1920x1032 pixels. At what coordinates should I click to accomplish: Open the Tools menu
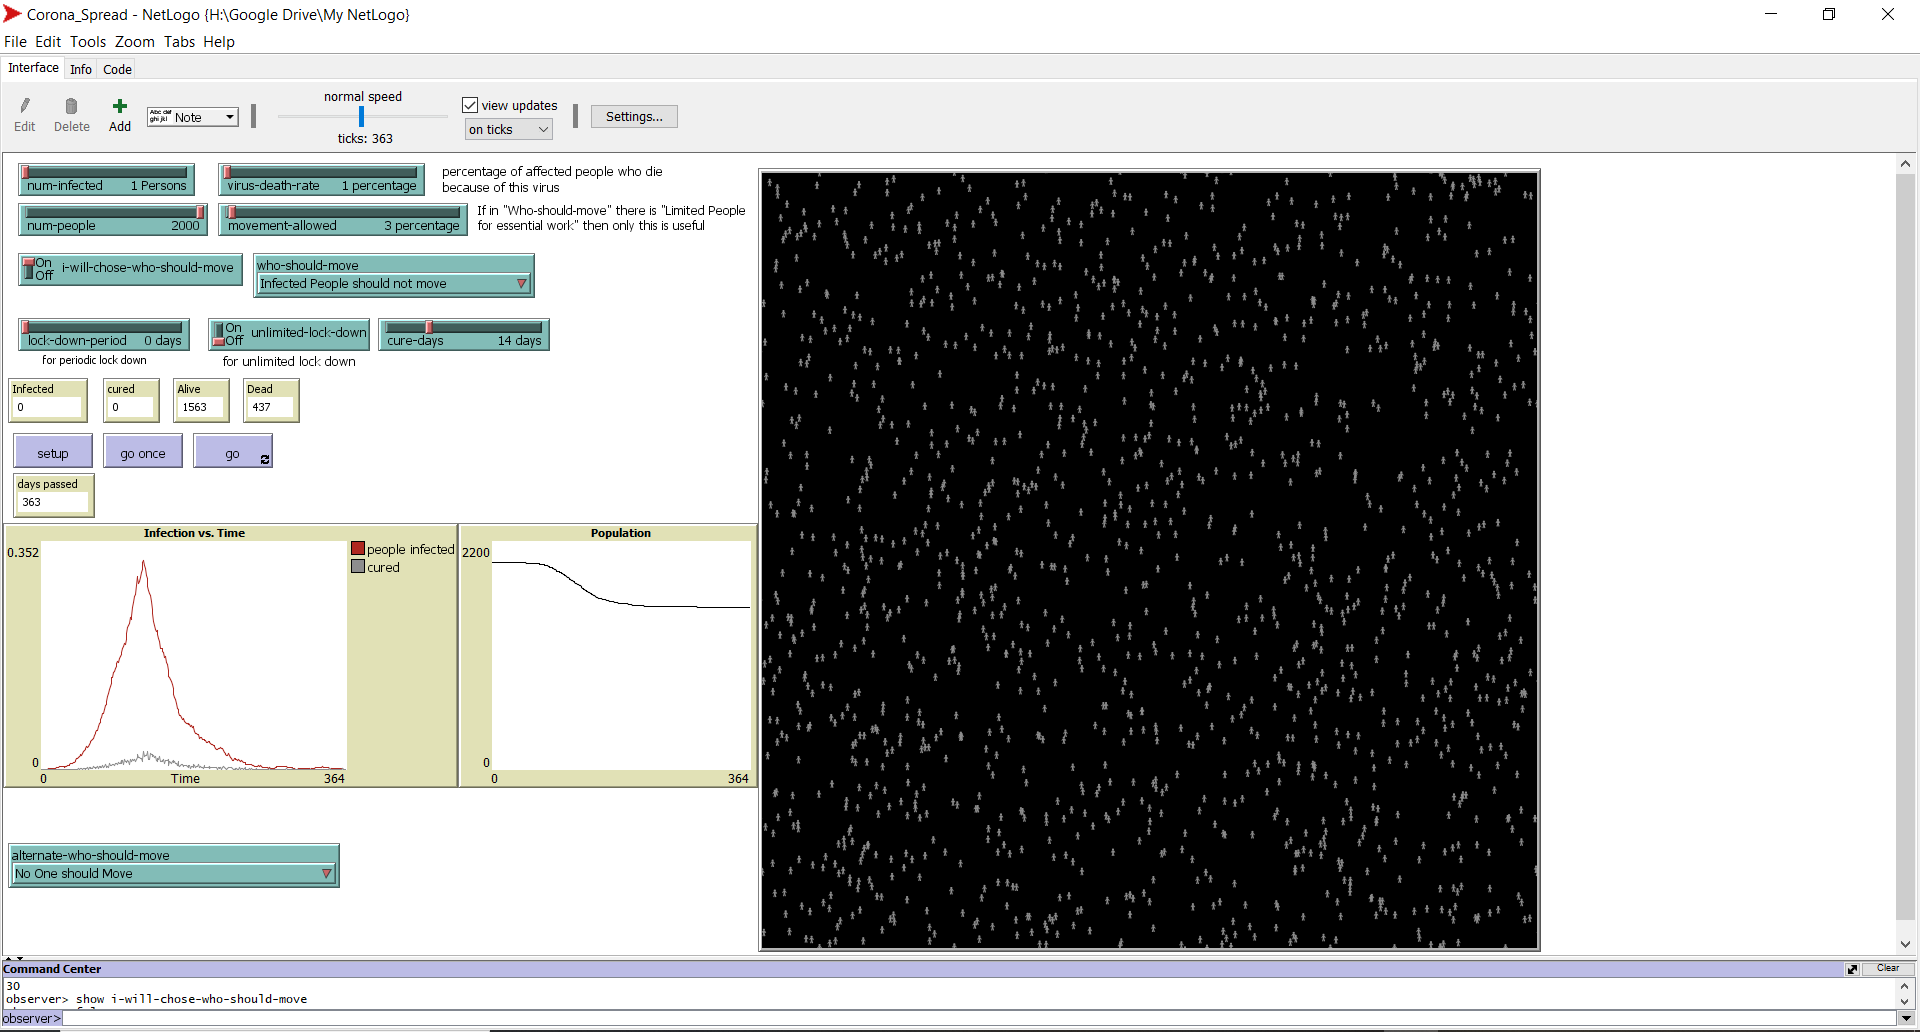88,41
